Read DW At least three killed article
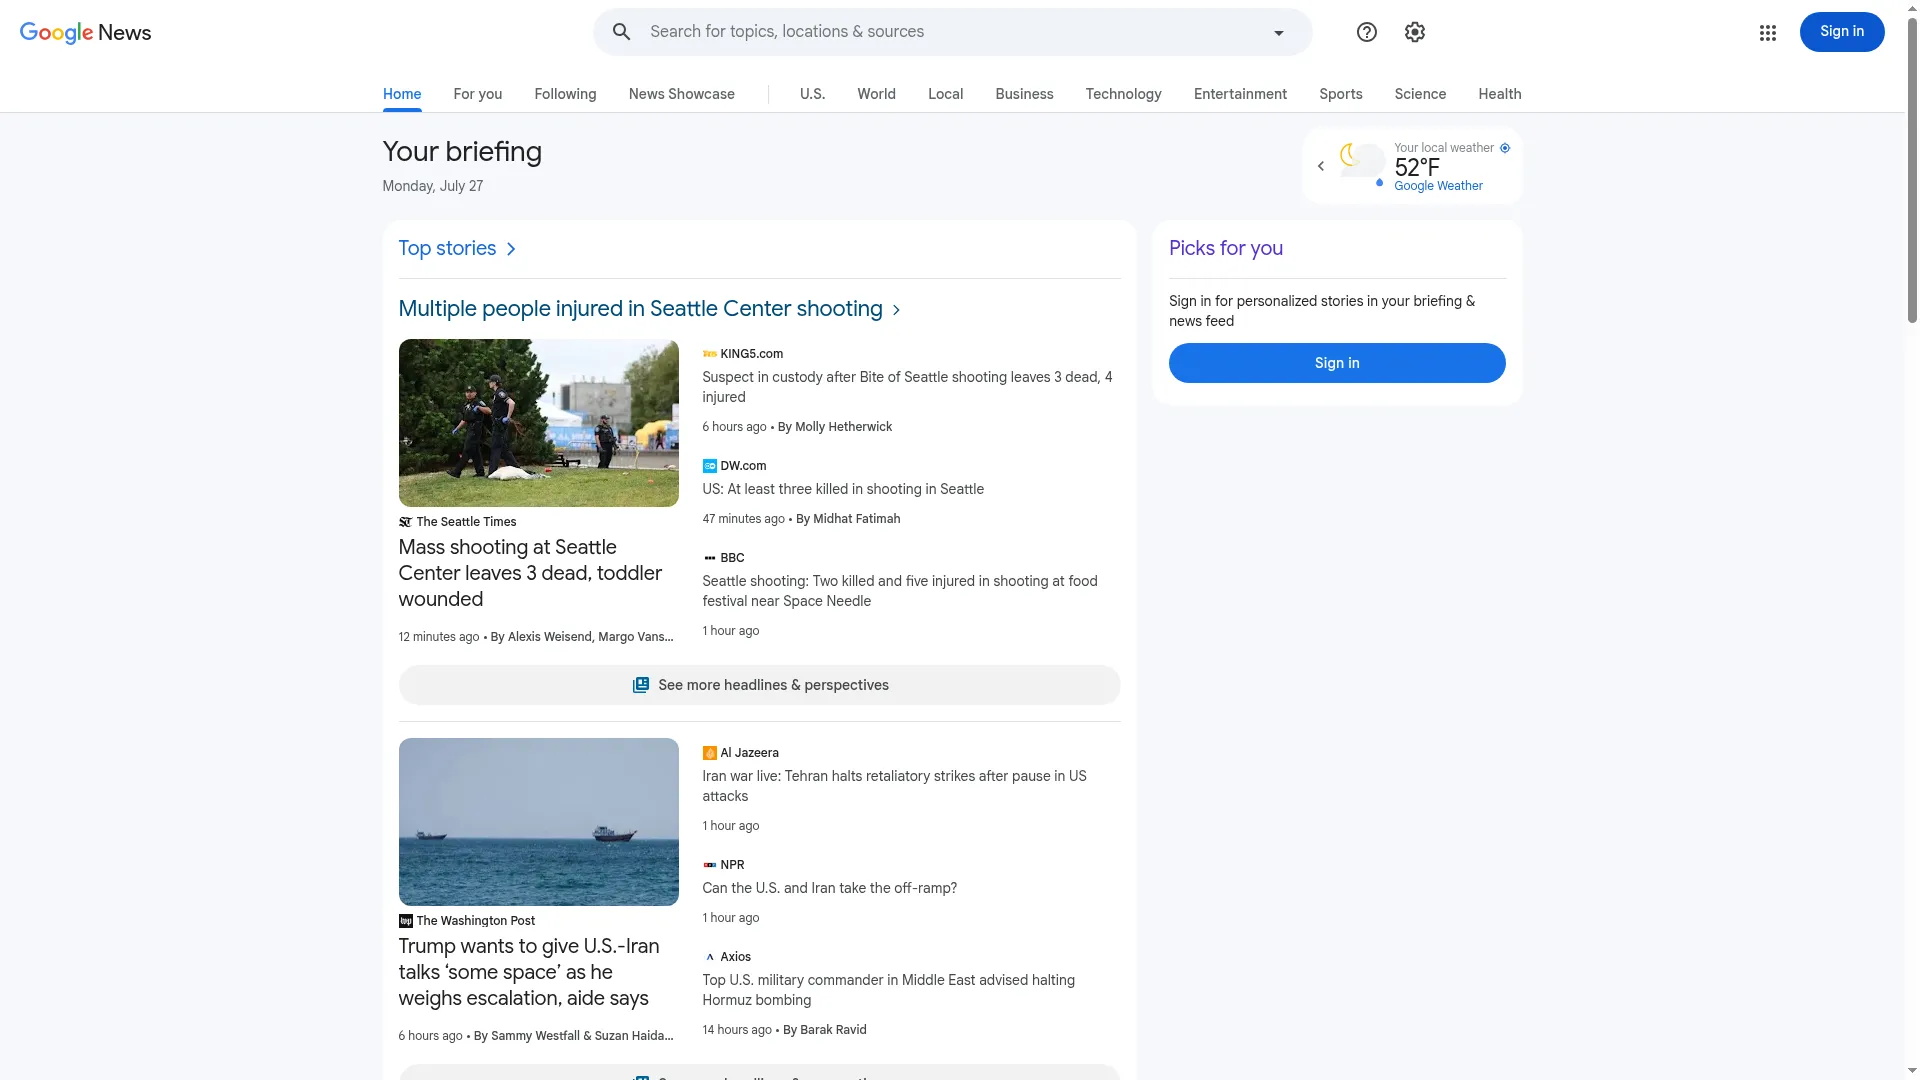This screenshot has height=1080, width=1920. [843, 489]
